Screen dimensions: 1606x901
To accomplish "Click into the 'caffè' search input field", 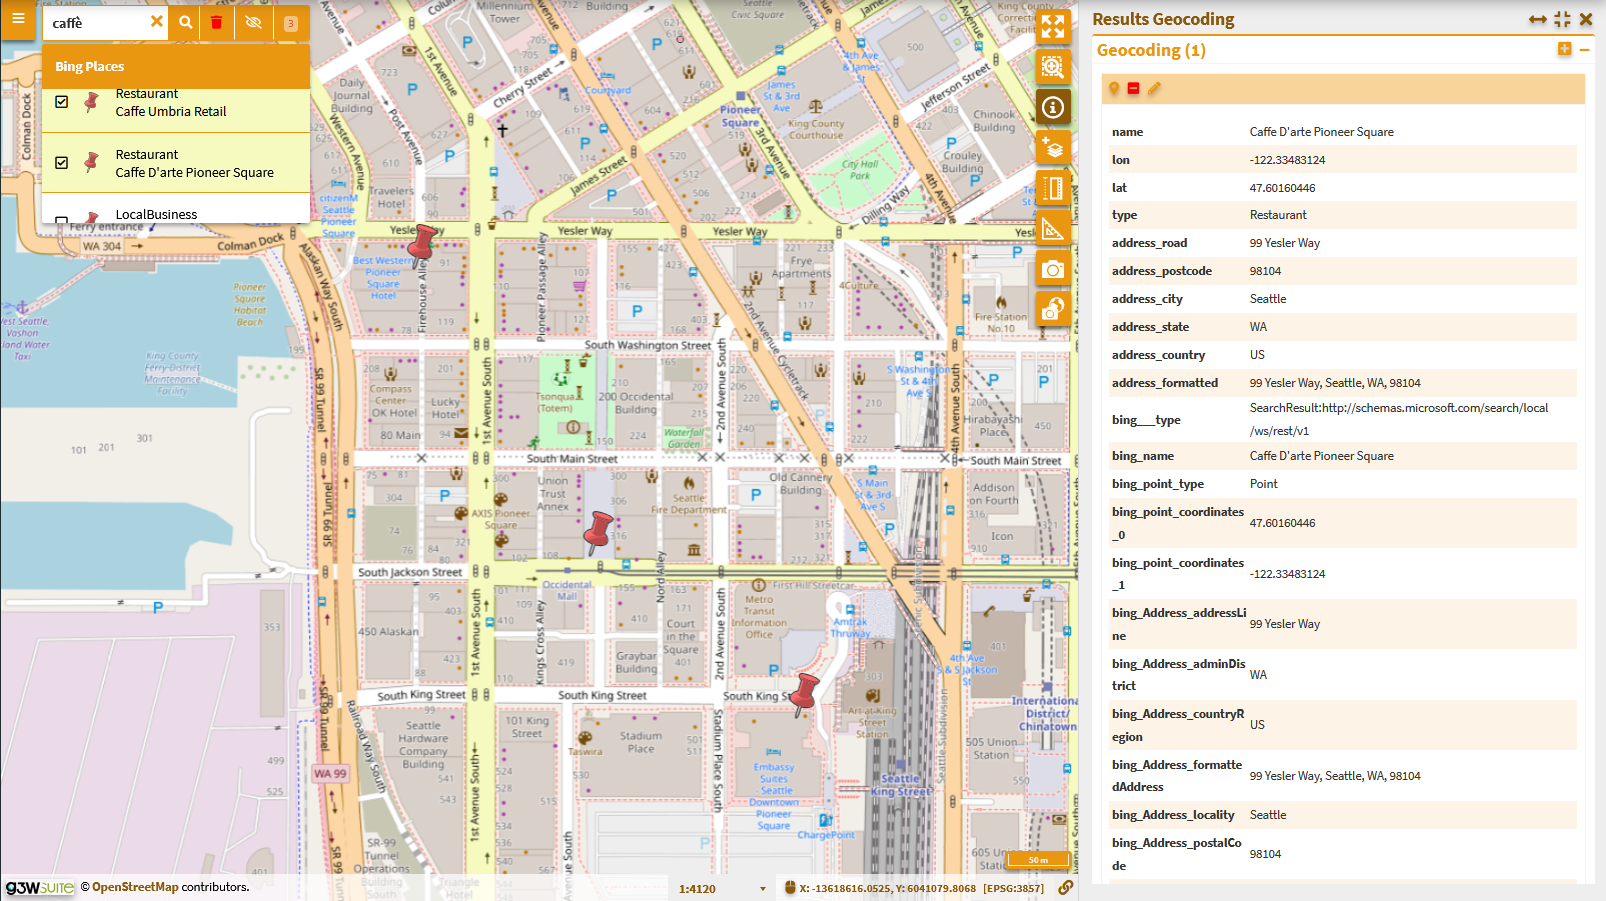I will pos(98,22).
